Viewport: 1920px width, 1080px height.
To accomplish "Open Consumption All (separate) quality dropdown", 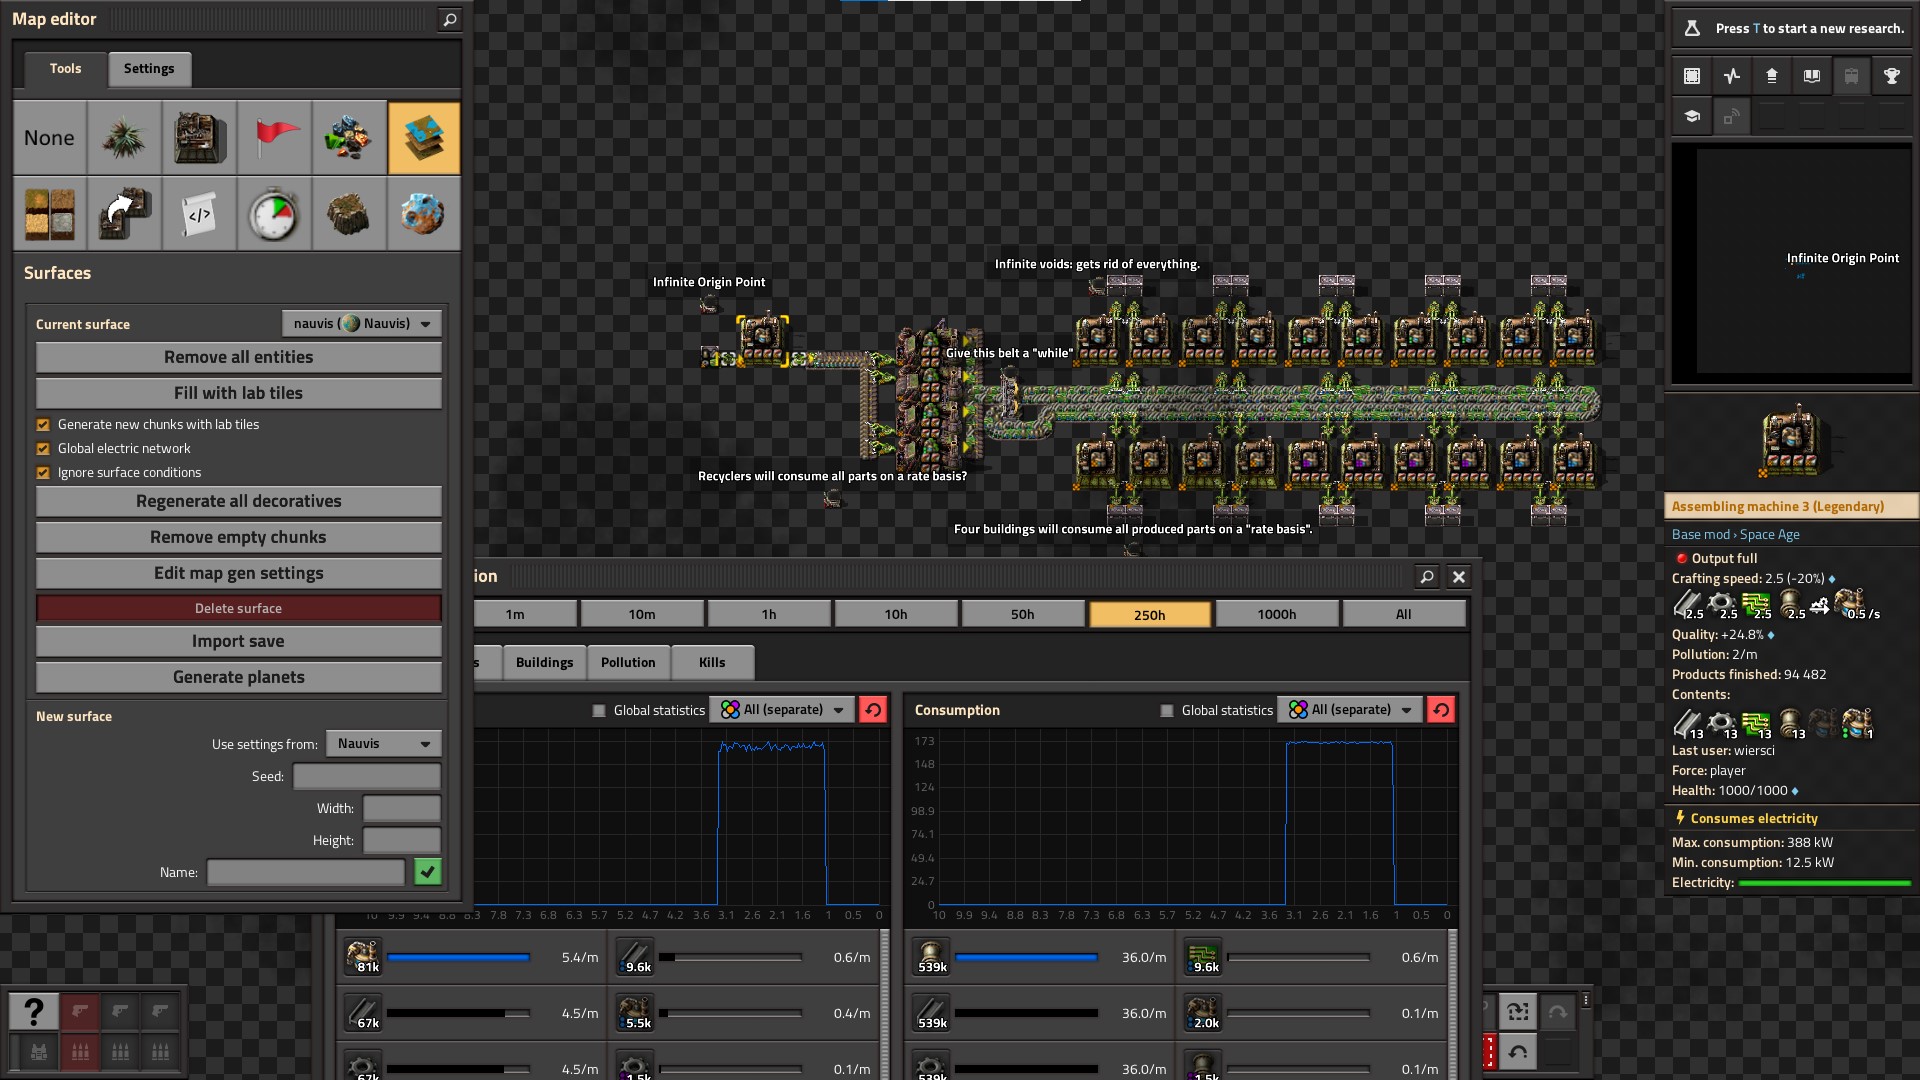I will [1350, 710].
